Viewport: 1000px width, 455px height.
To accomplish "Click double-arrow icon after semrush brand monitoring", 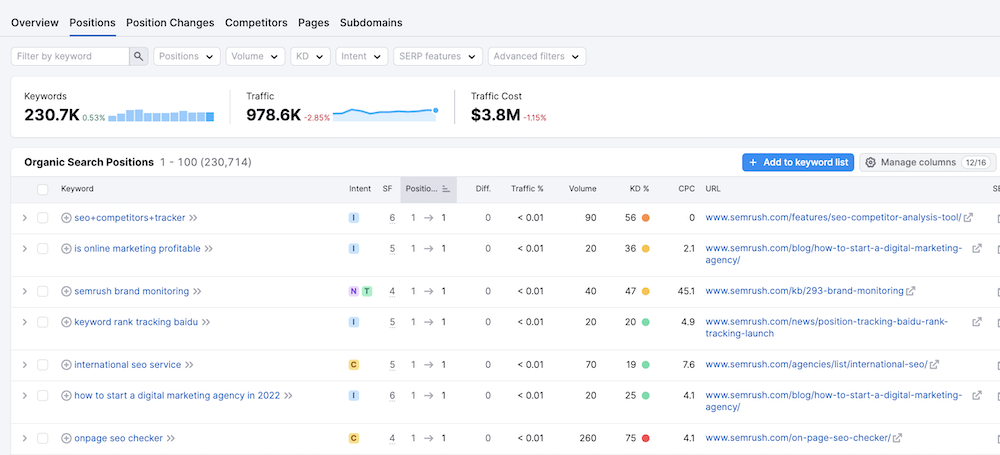I will (x=197, y=291).
